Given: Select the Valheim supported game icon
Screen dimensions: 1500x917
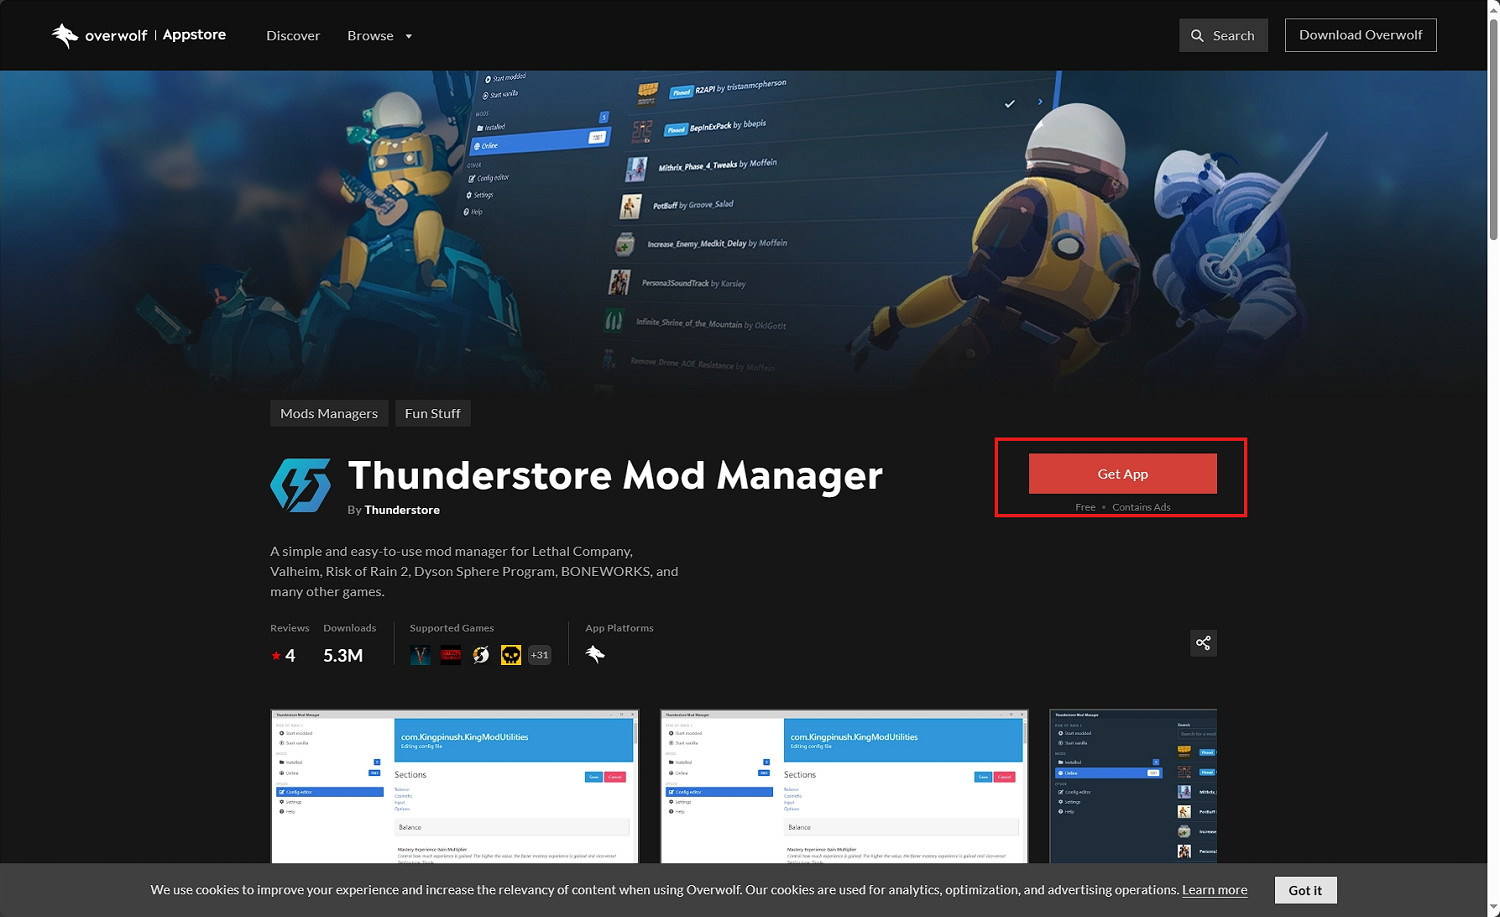Looking at the screenshot, I should 421,655.
